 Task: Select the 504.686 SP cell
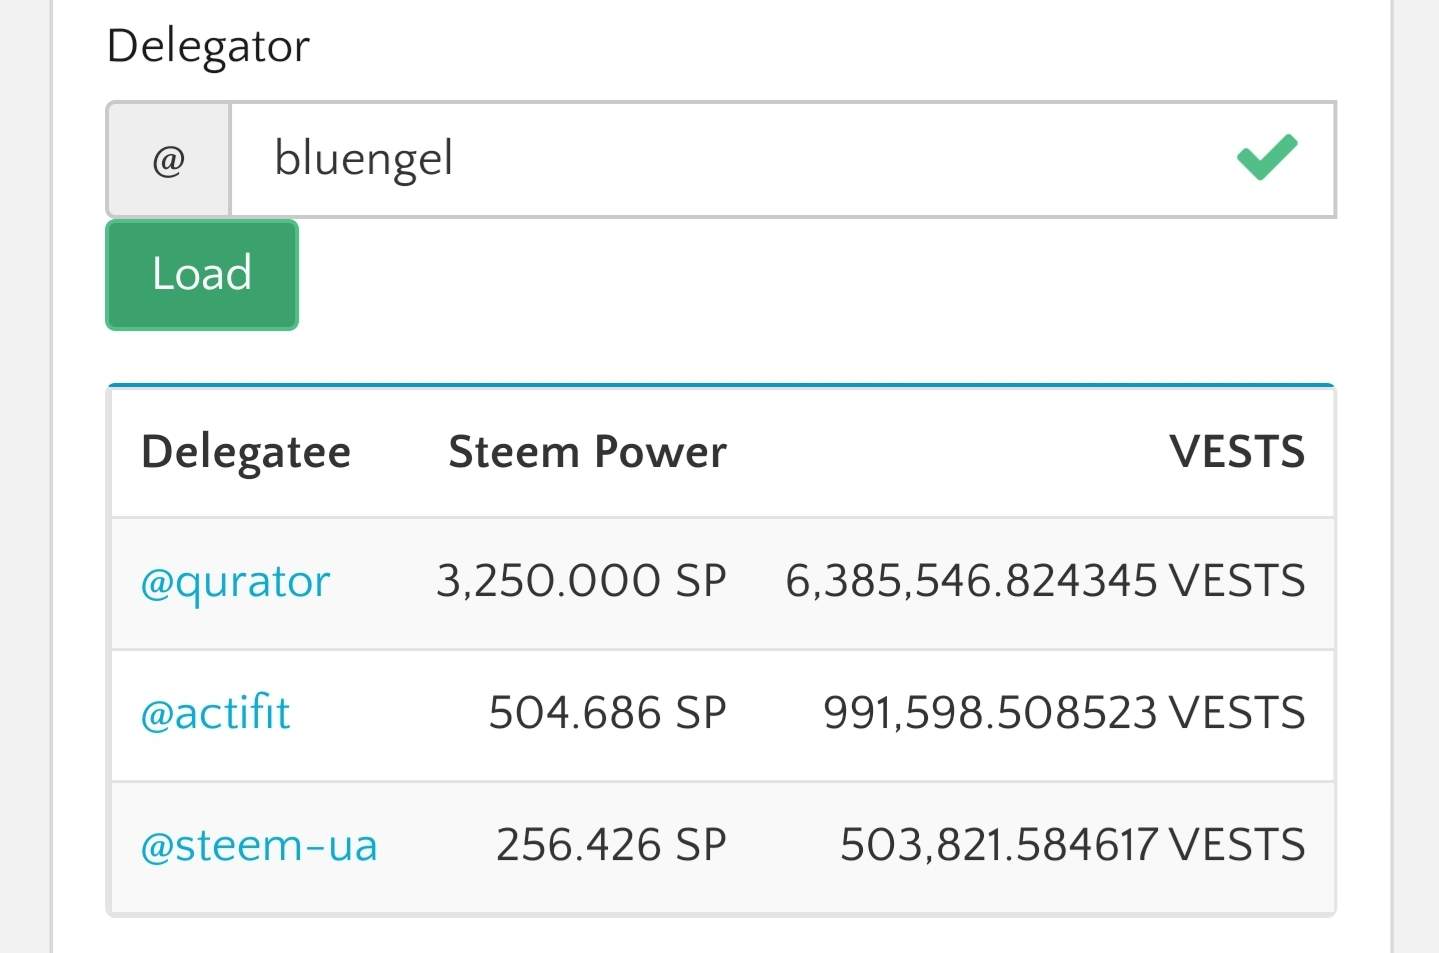tap(607, 713)
